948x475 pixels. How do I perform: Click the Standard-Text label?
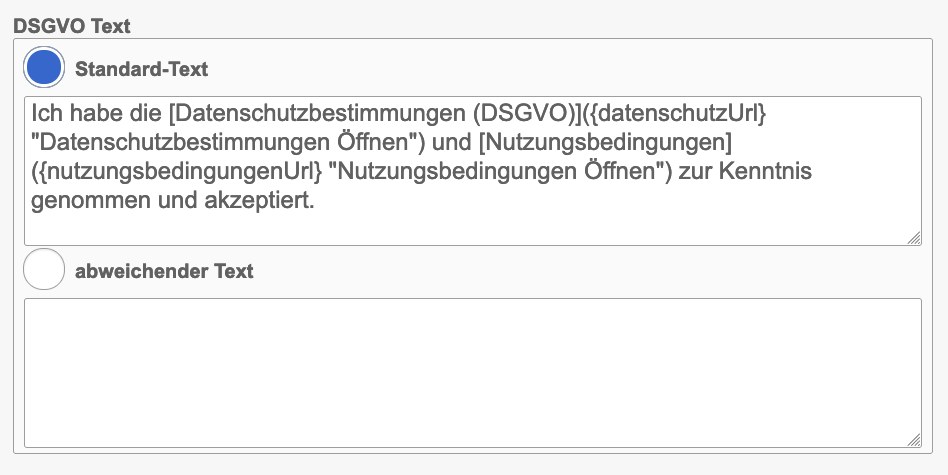pyautogui.click(x=141, y=70)
